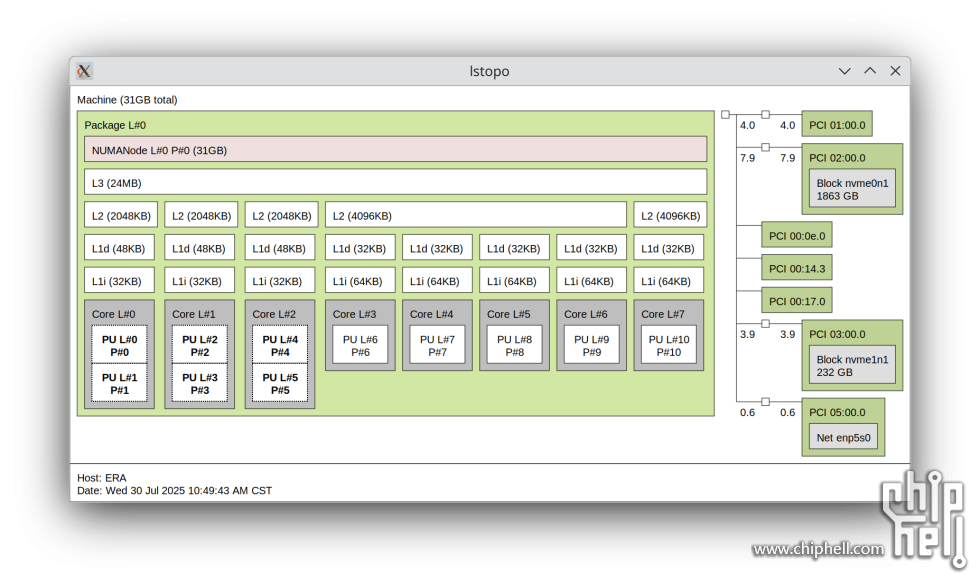The height and width of the screenshot is (584, 980).
Task: Click the L1i (64KB) box above Core L#3
Action: [360, 280]
